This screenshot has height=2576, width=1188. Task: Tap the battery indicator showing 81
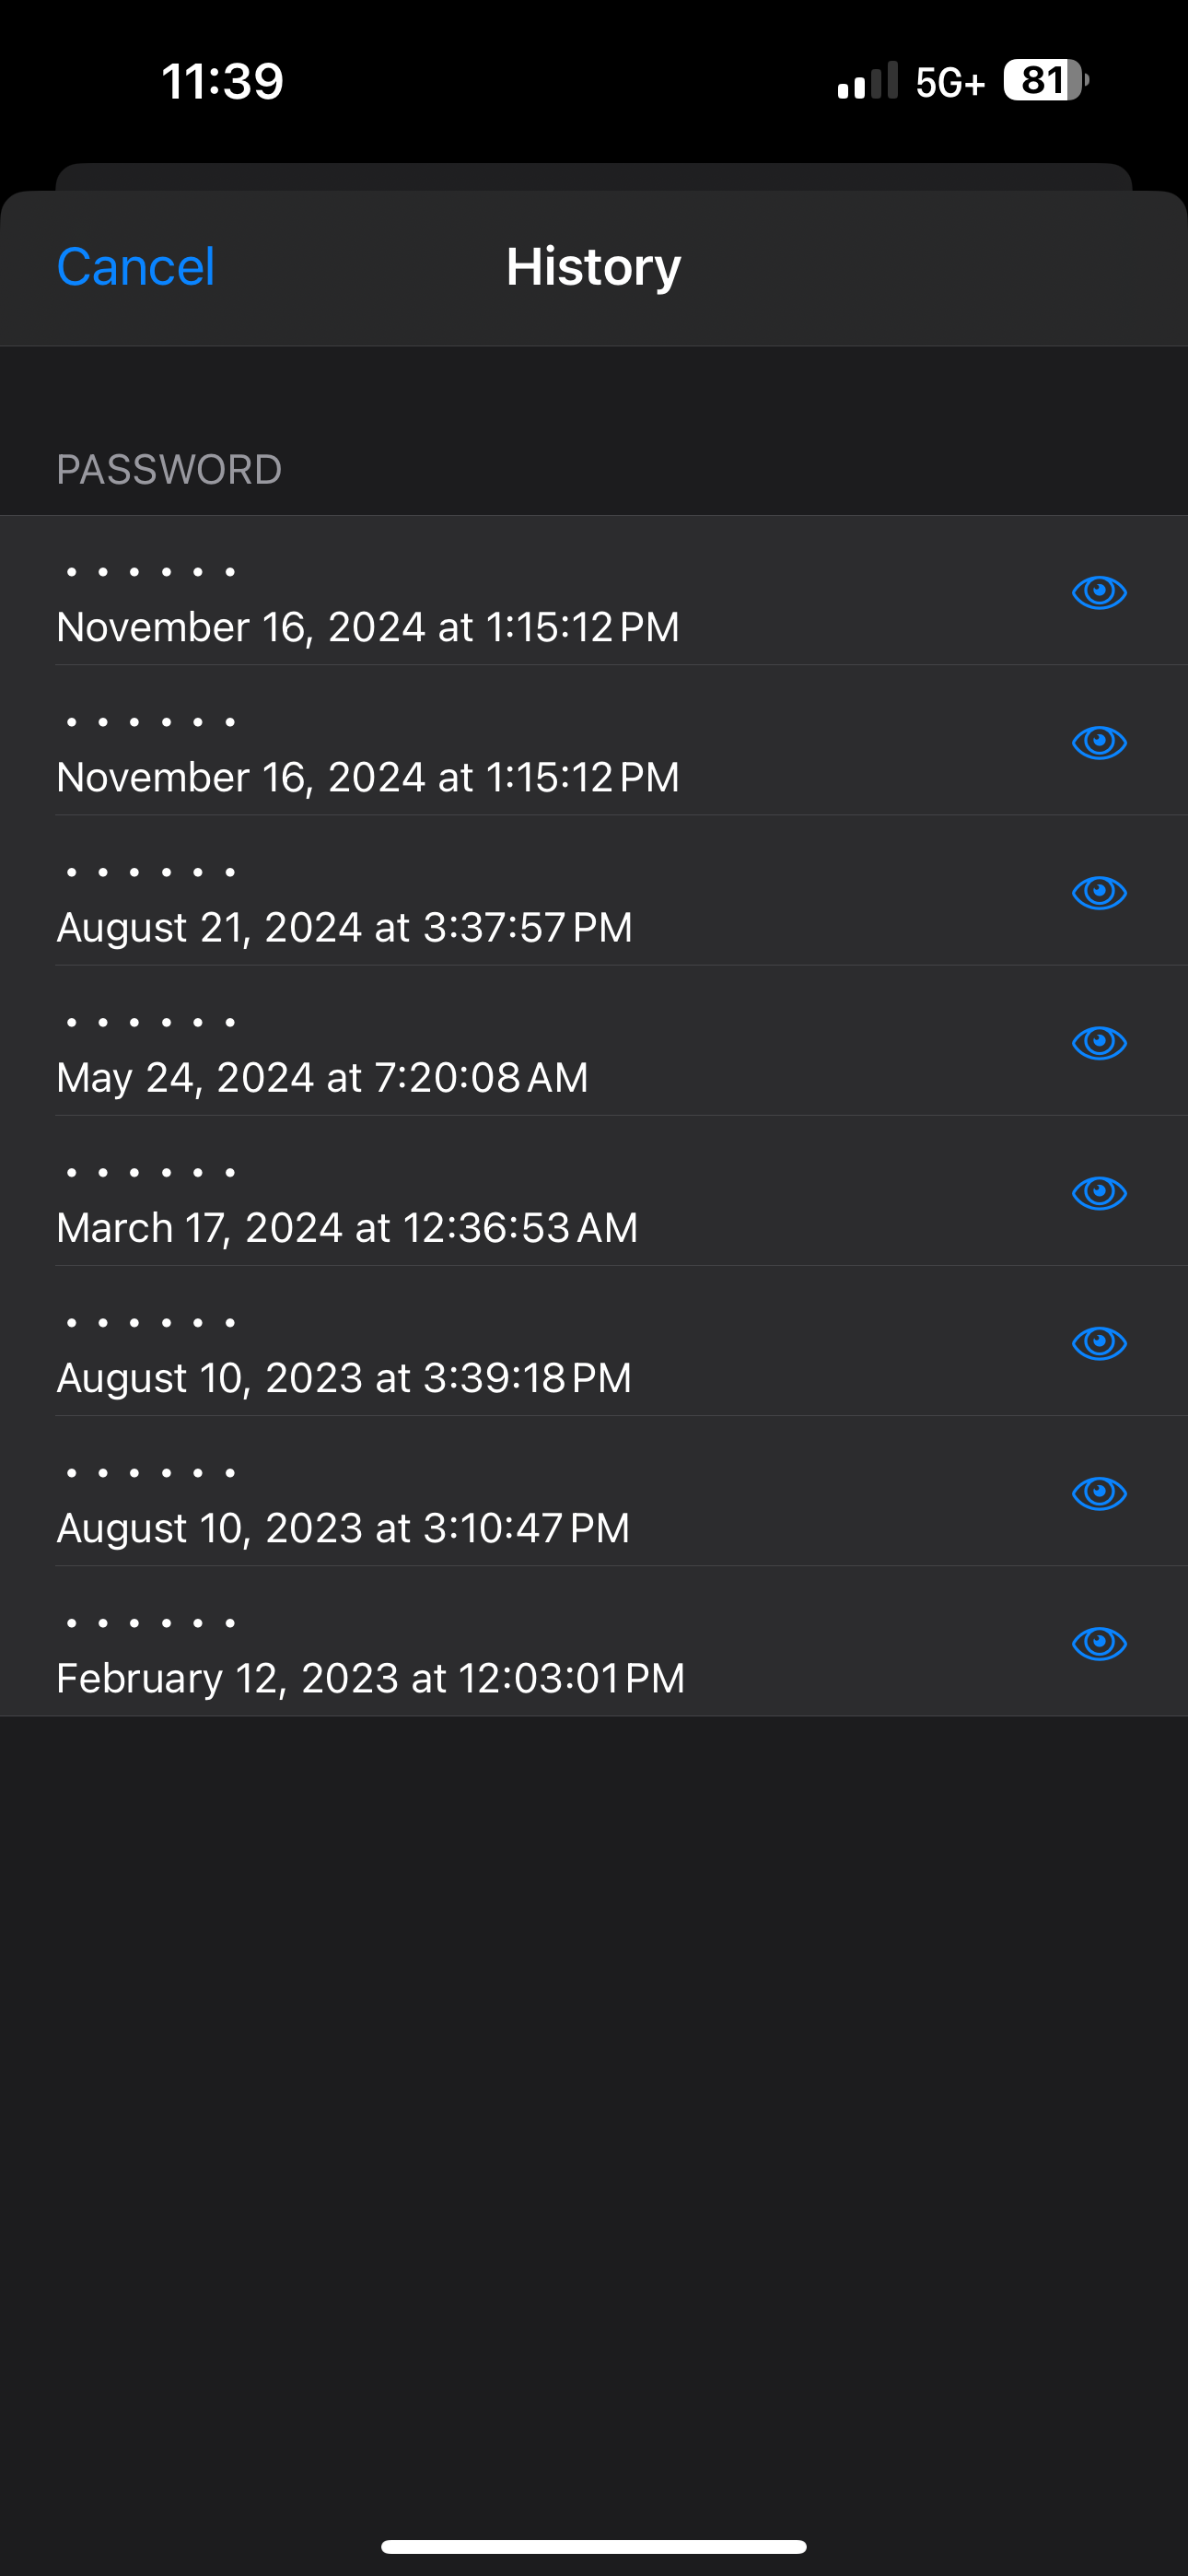point(1045,80)
